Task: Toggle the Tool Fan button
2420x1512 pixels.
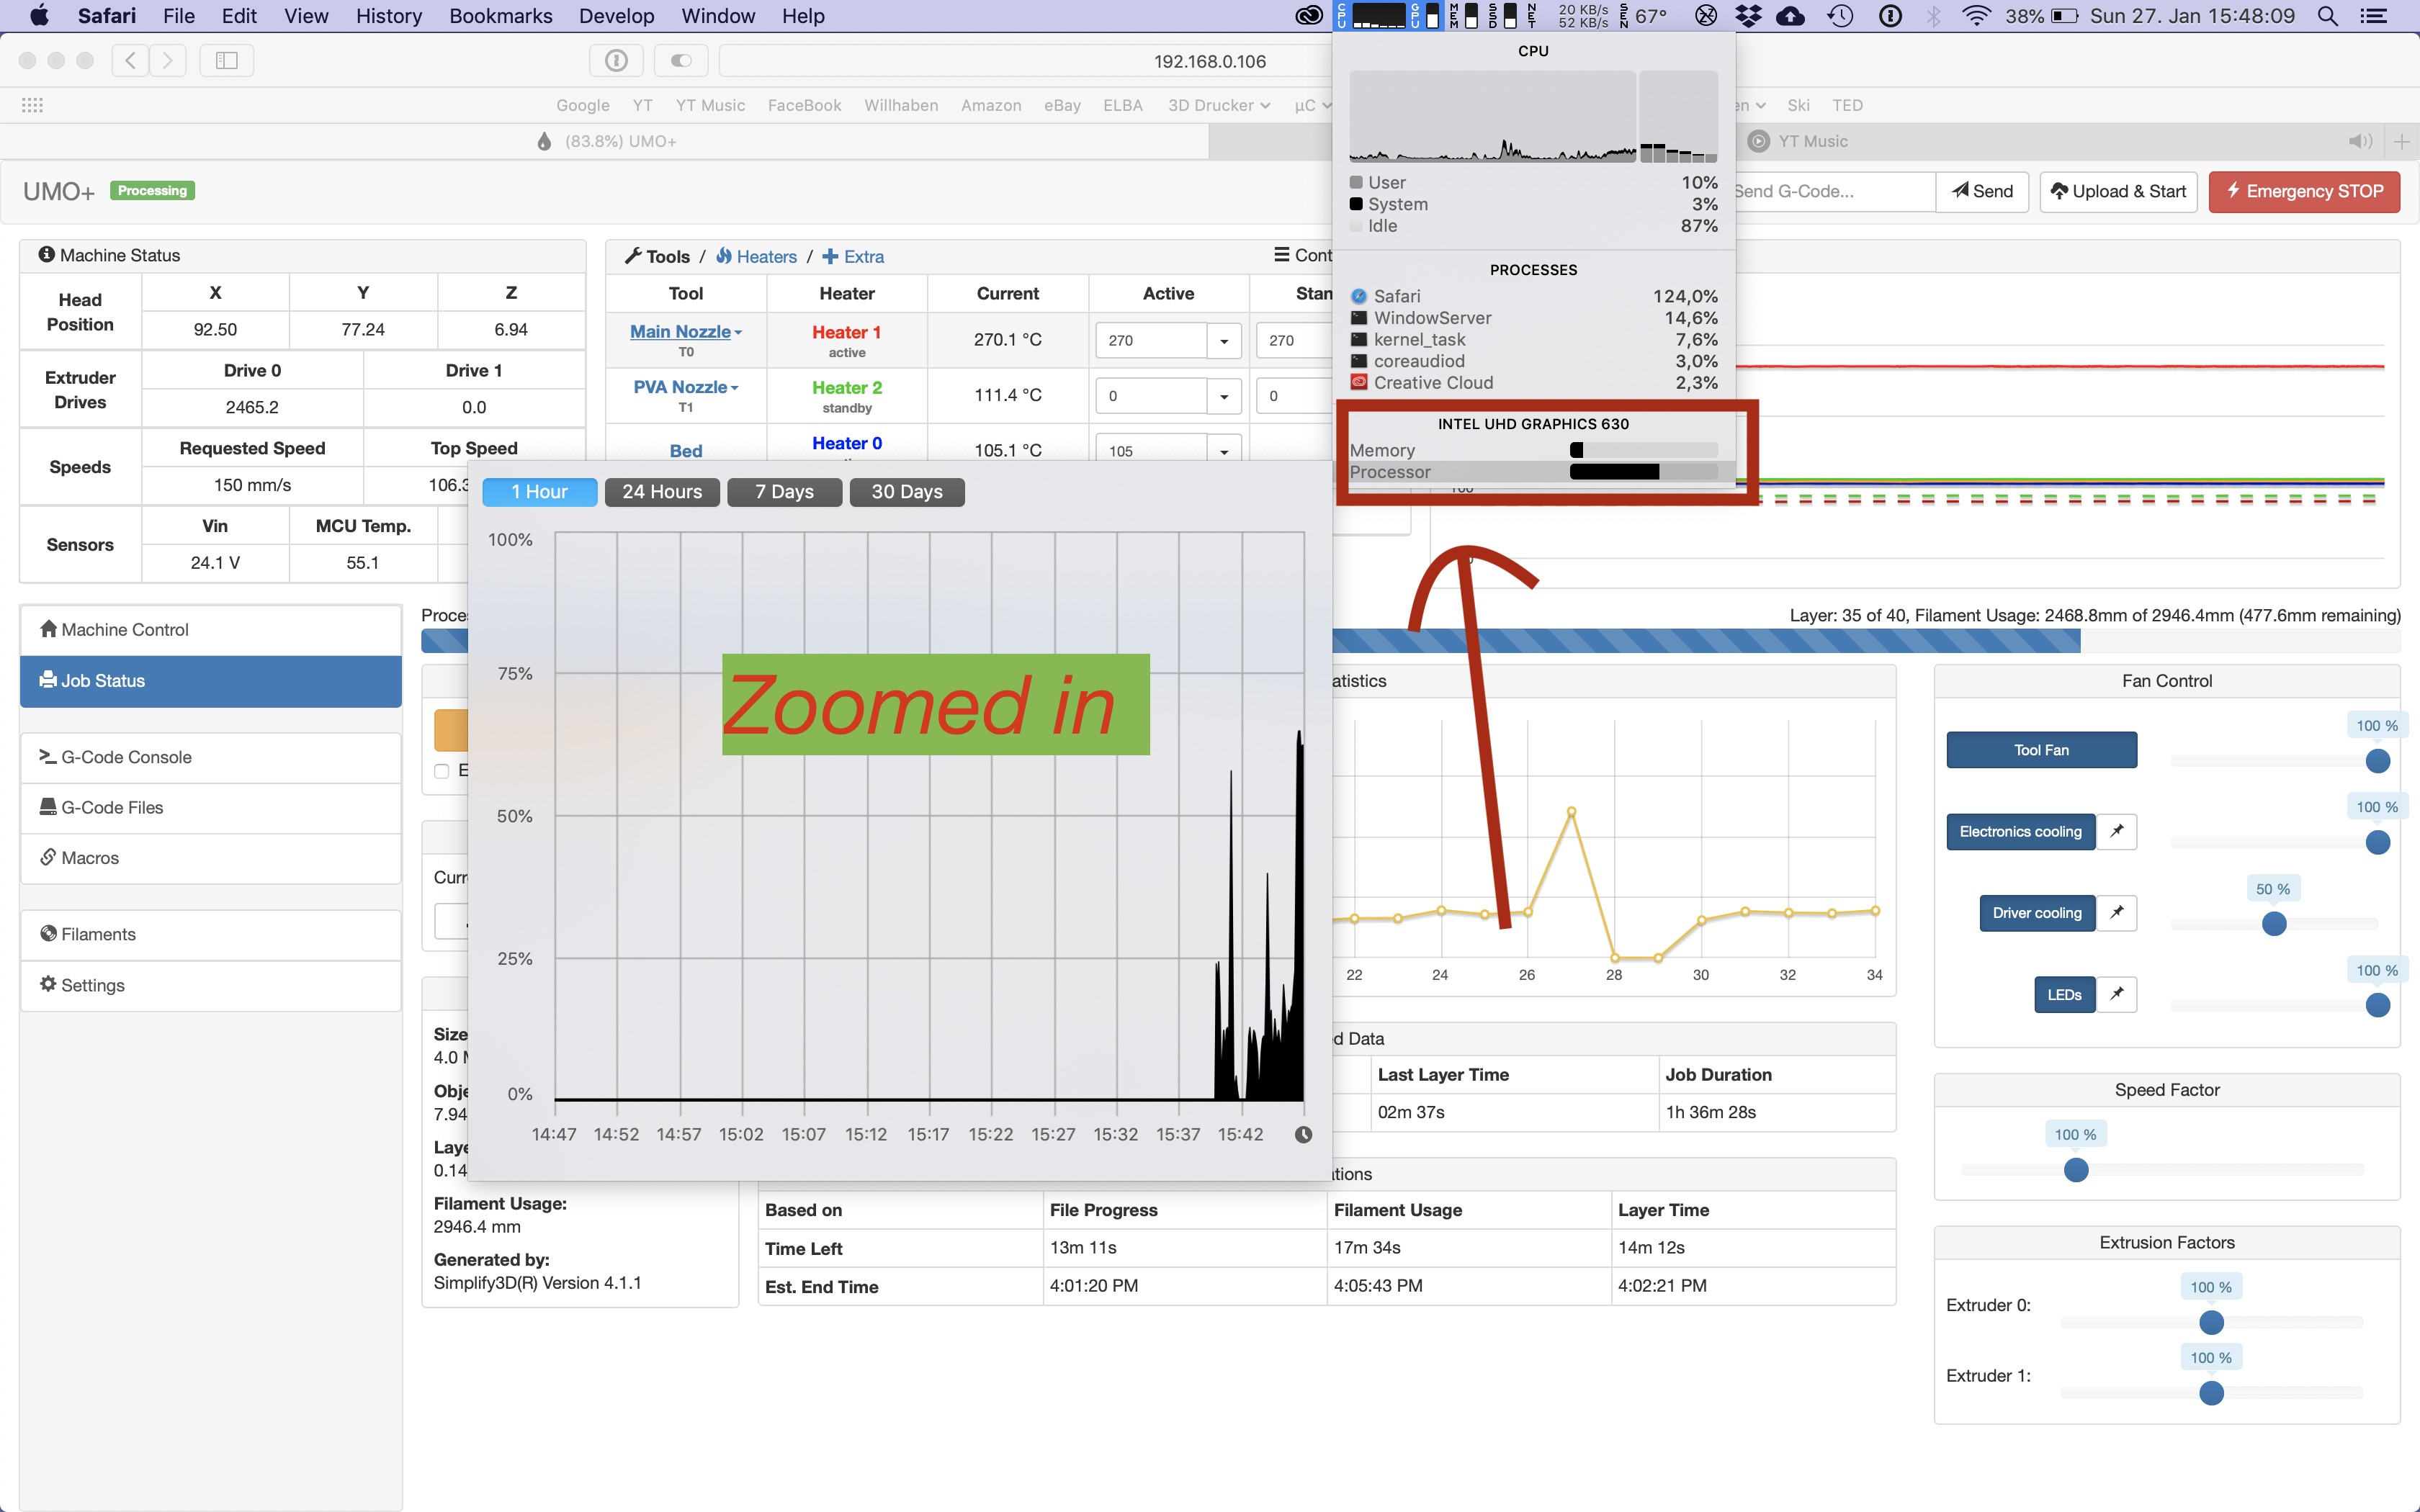Action: click(2041, 750)
